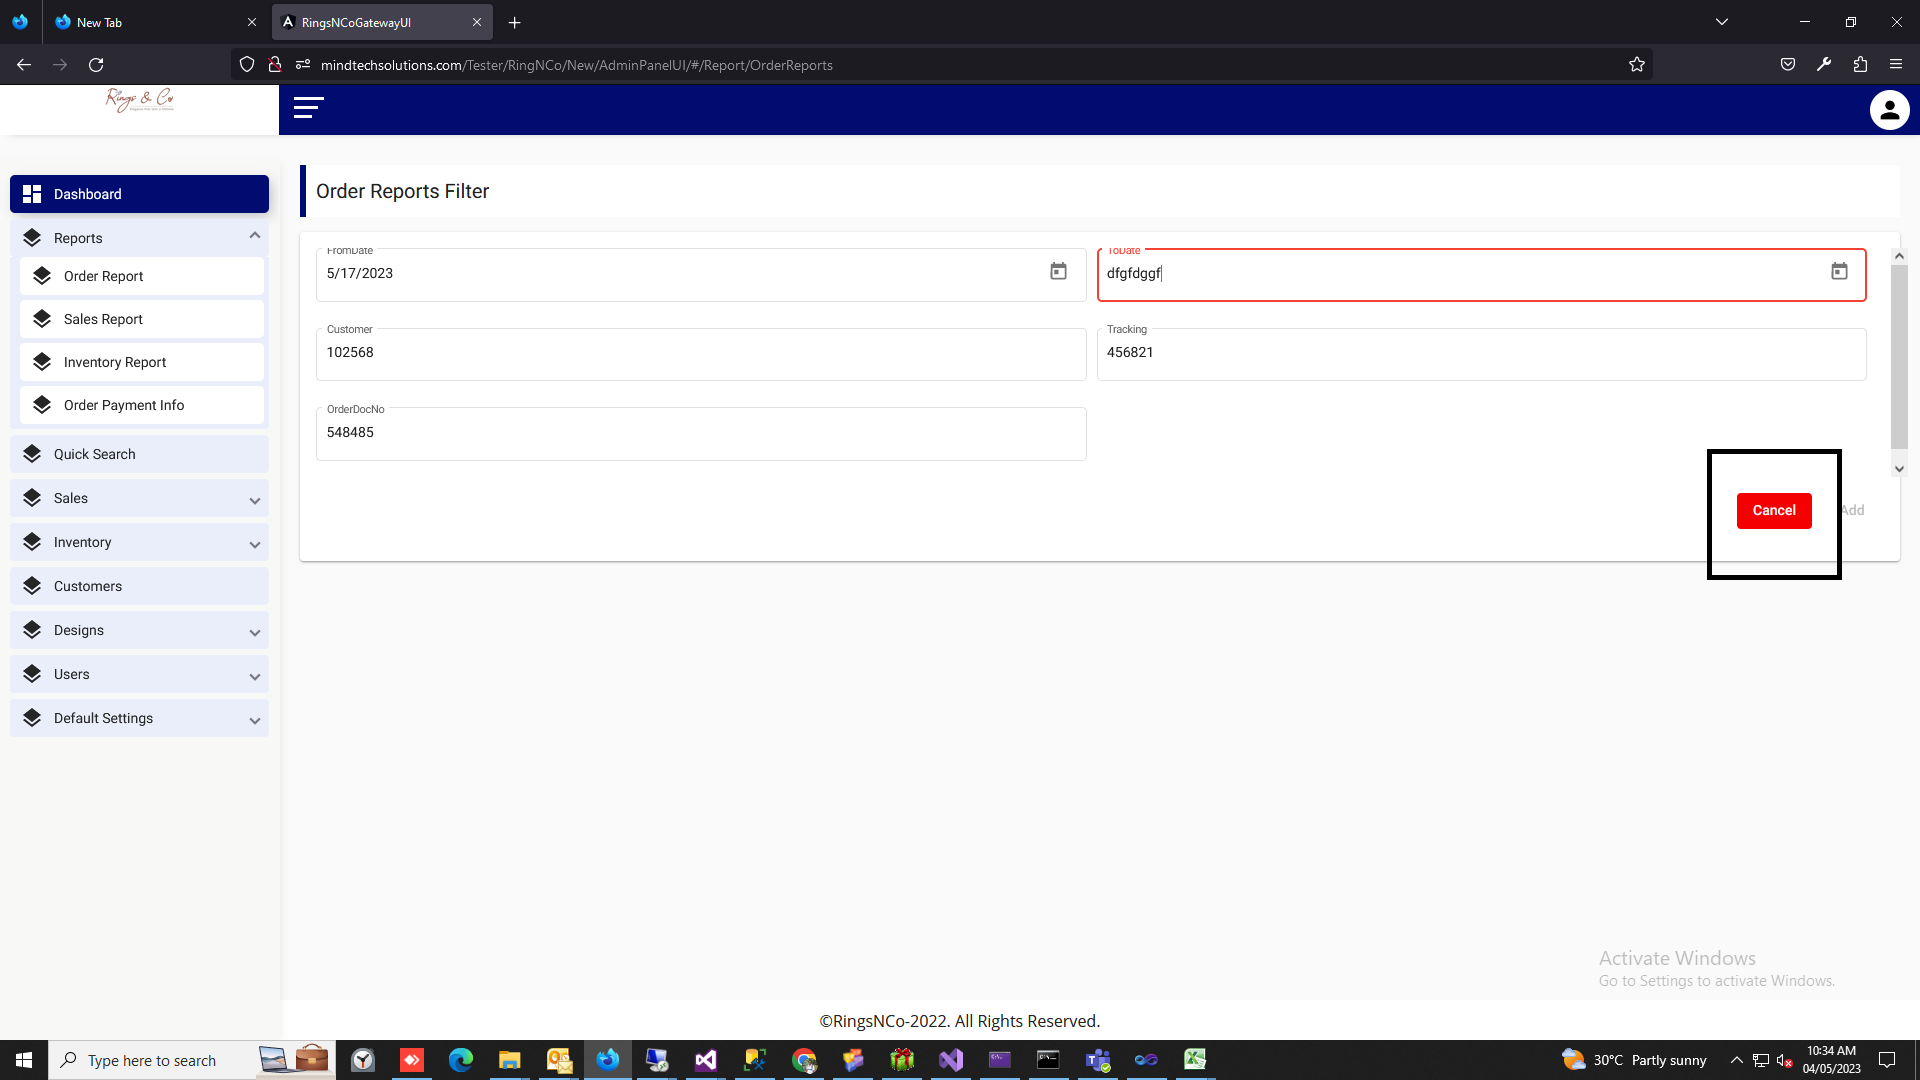The width and height of the screenshot is (1920, 1080).
Task: Collapse the Reports section
Action: 254,237
